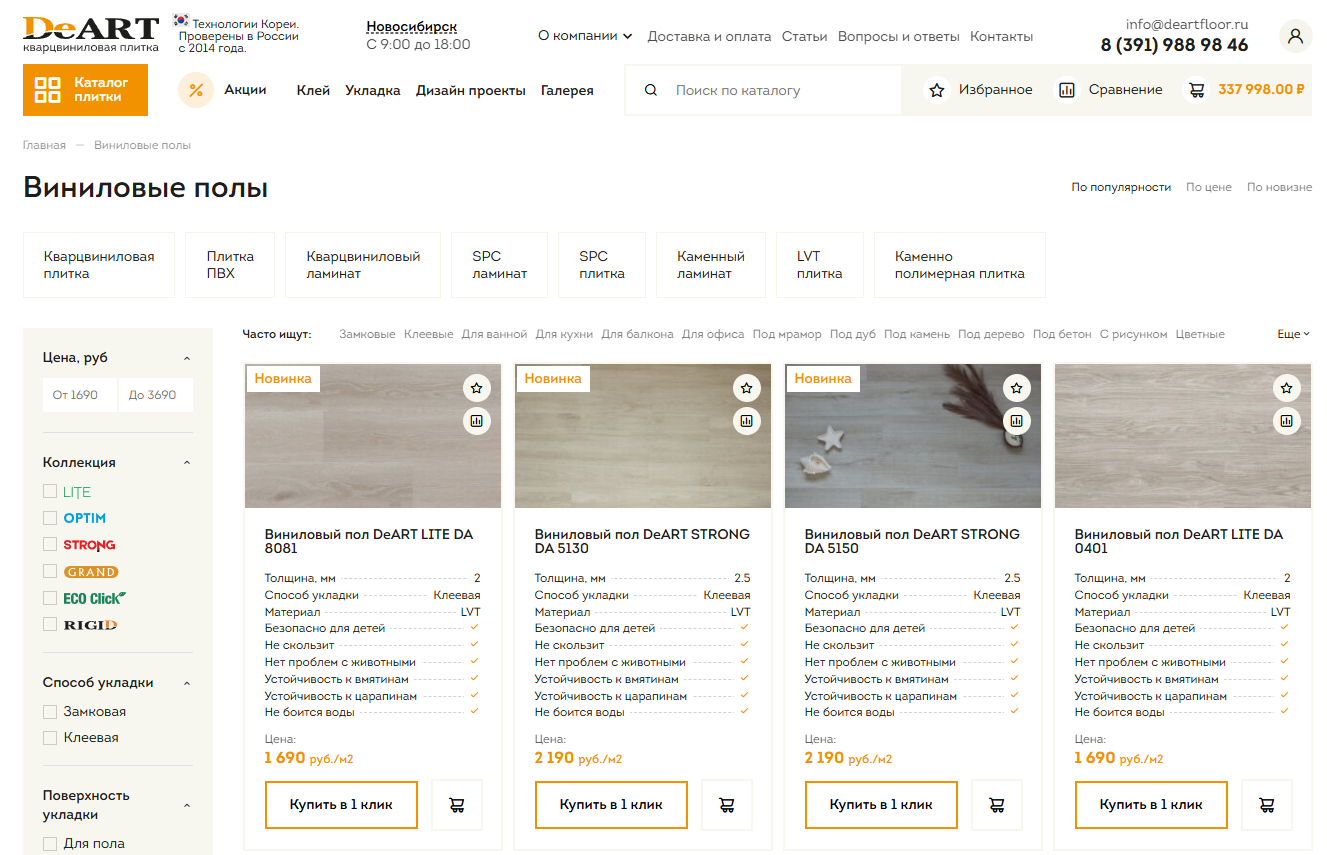
Task: Enable the Замковая laying method filter
Action: coord(50,712)
